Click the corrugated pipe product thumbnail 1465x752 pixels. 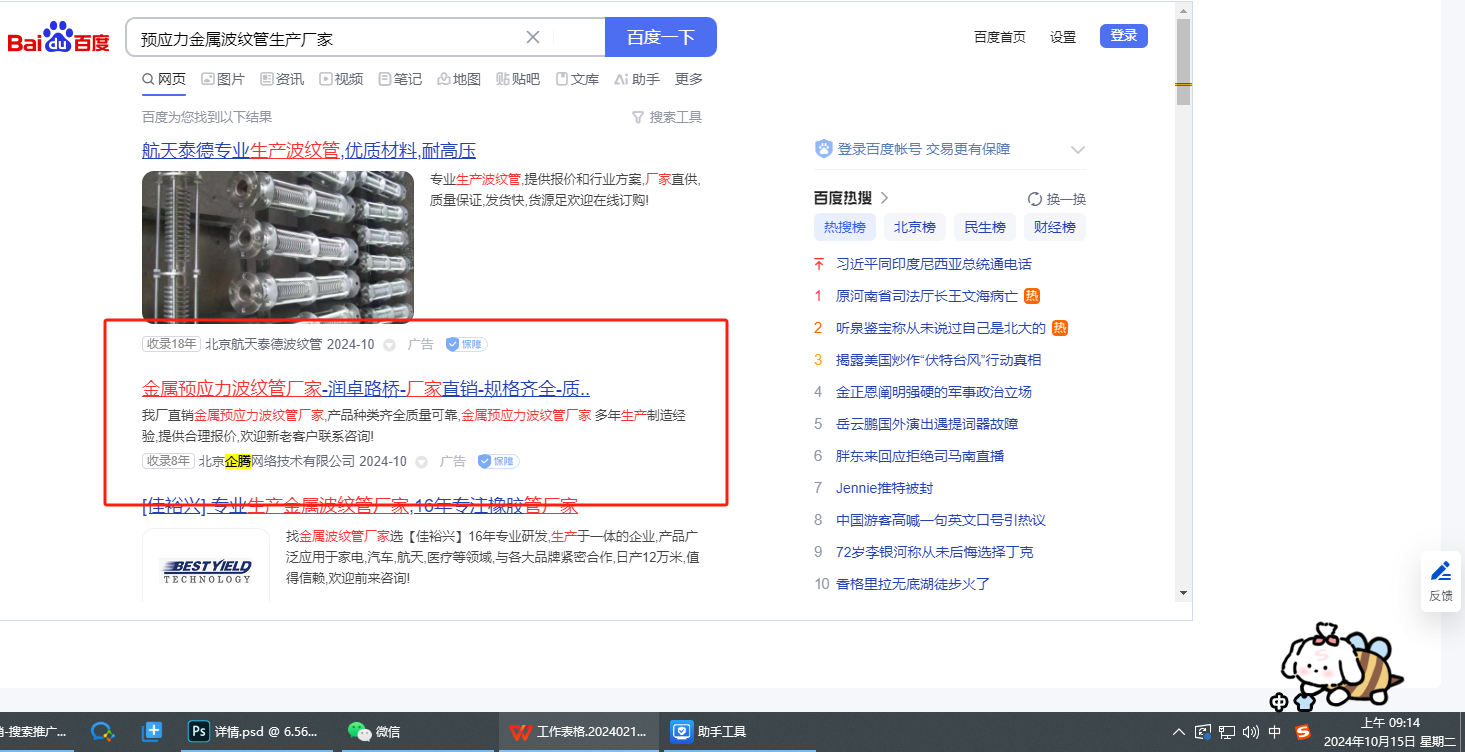(x=277, y=247)
